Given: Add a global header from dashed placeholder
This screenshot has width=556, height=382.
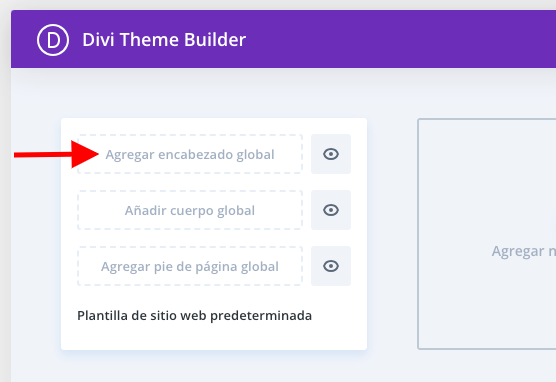Looking at the screenshot, I should point(190,154).
